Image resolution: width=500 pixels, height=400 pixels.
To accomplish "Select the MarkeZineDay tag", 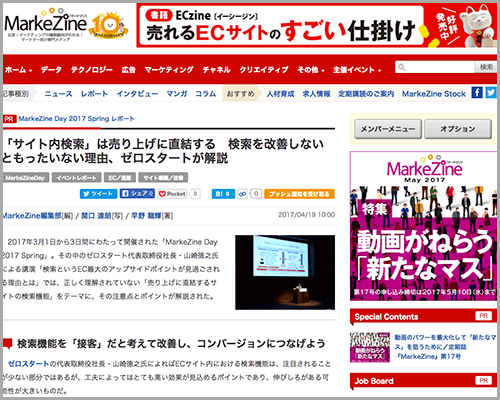I will click(26, 178).
